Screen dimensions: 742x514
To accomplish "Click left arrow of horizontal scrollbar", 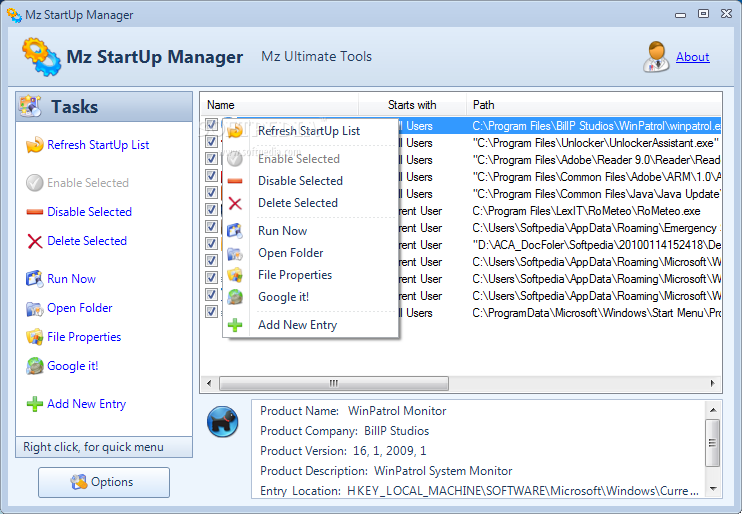I will pos(209,383).
